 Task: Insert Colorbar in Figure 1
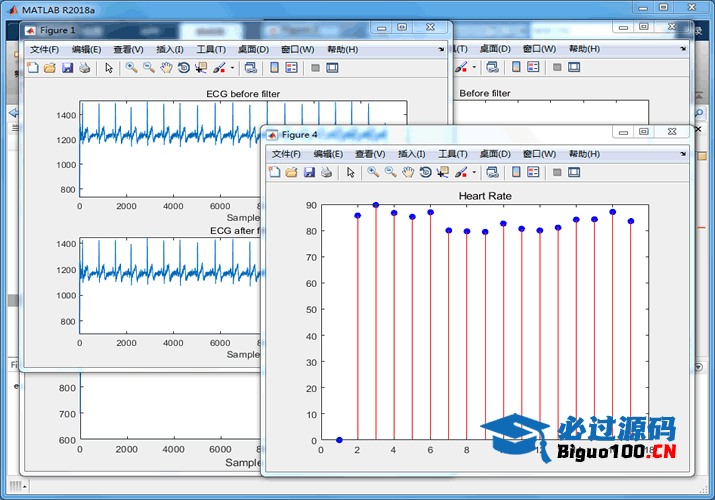point(275,68)
